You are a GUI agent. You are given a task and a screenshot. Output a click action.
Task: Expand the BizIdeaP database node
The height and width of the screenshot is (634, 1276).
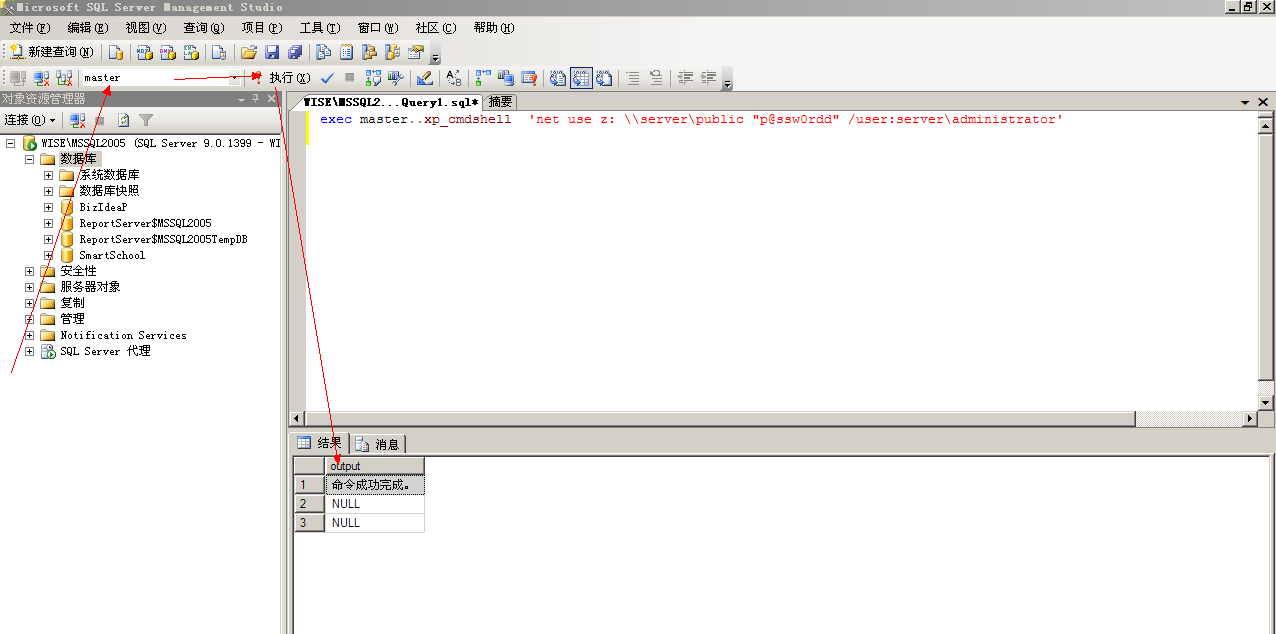48,207
